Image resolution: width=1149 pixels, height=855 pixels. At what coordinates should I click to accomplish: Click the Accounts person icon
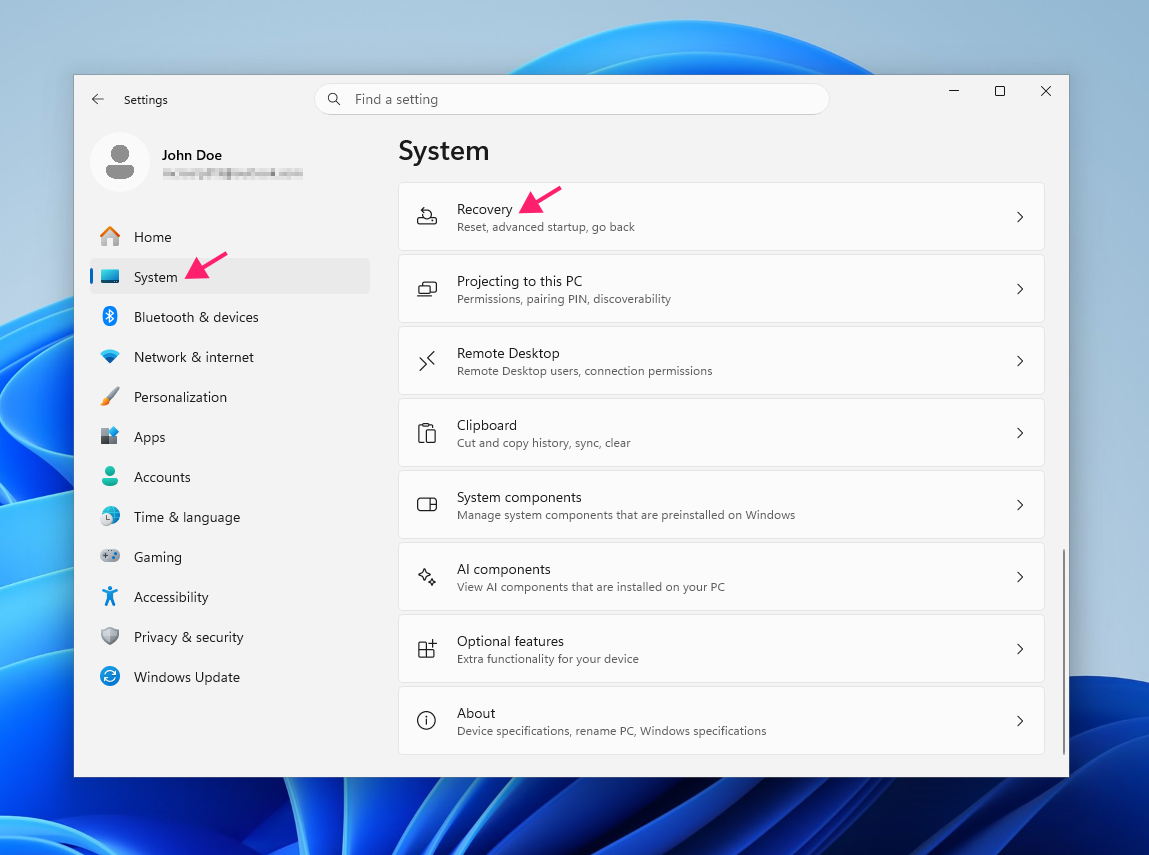(110, 476)
